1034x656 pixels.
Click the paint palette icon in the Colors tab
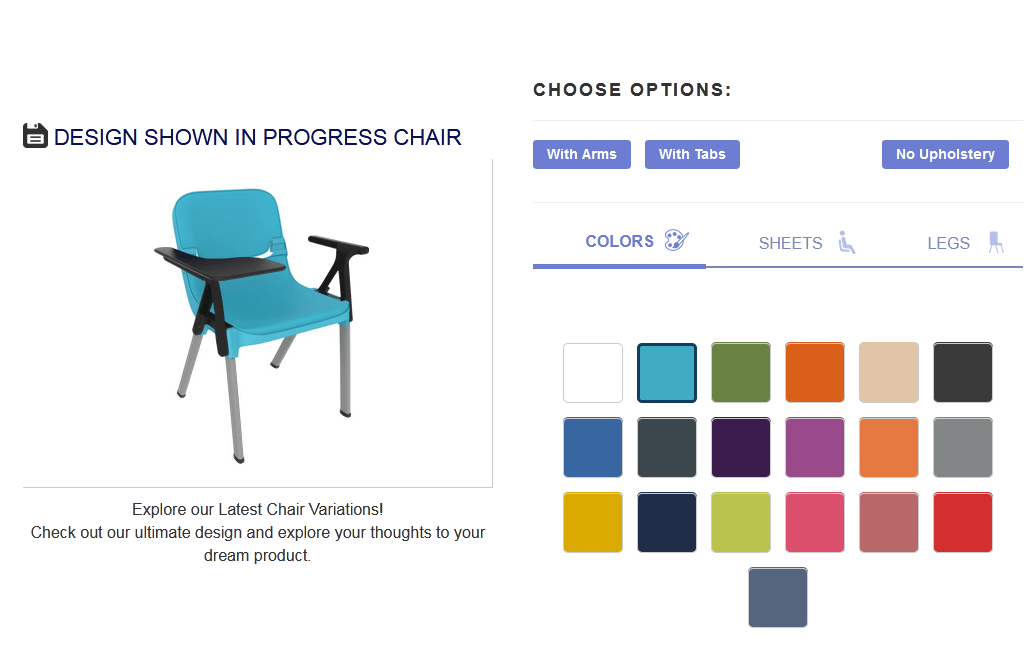(x=677, y=241)
